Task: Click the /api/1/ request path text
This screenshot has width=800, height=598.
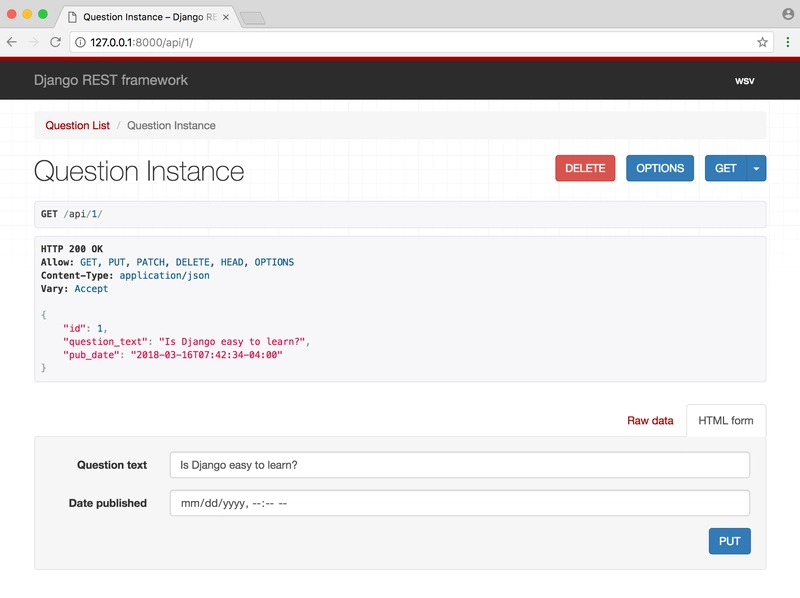Action: (x=83, y=214)
